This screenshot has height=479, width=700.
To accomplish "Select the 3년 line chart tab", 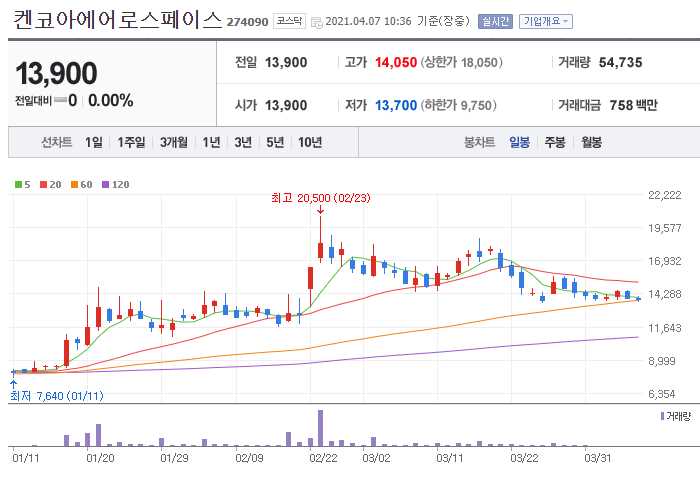I will [x=243, y=142].
